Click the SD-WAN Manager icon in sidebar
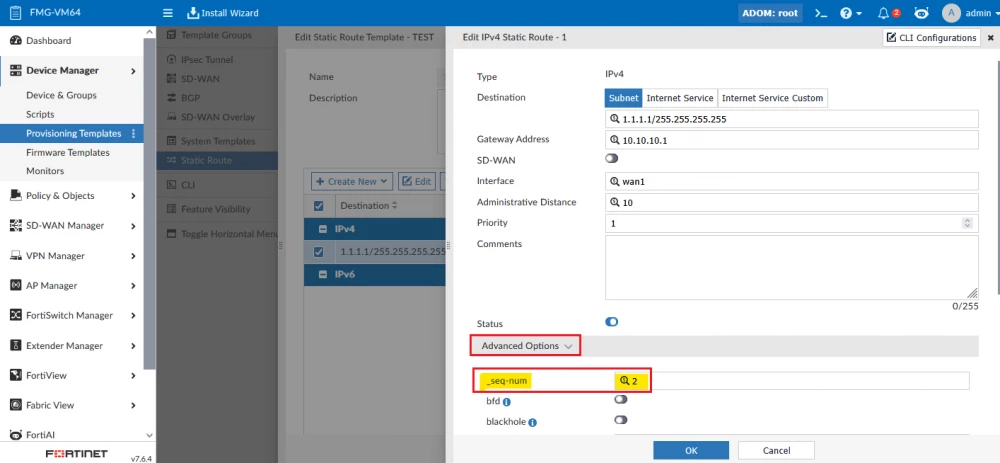This screenshot has height=463, width=1000. tap(15, 226)
